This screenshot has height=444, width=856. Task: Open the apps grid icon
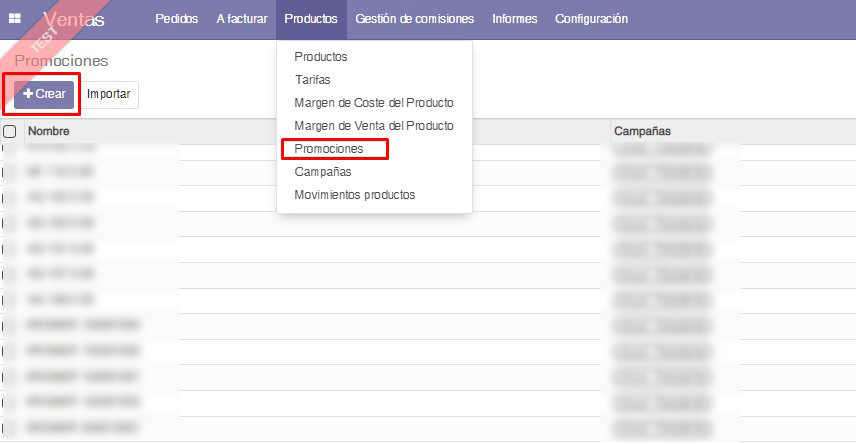pyautogui.click(x=15, y=19)
